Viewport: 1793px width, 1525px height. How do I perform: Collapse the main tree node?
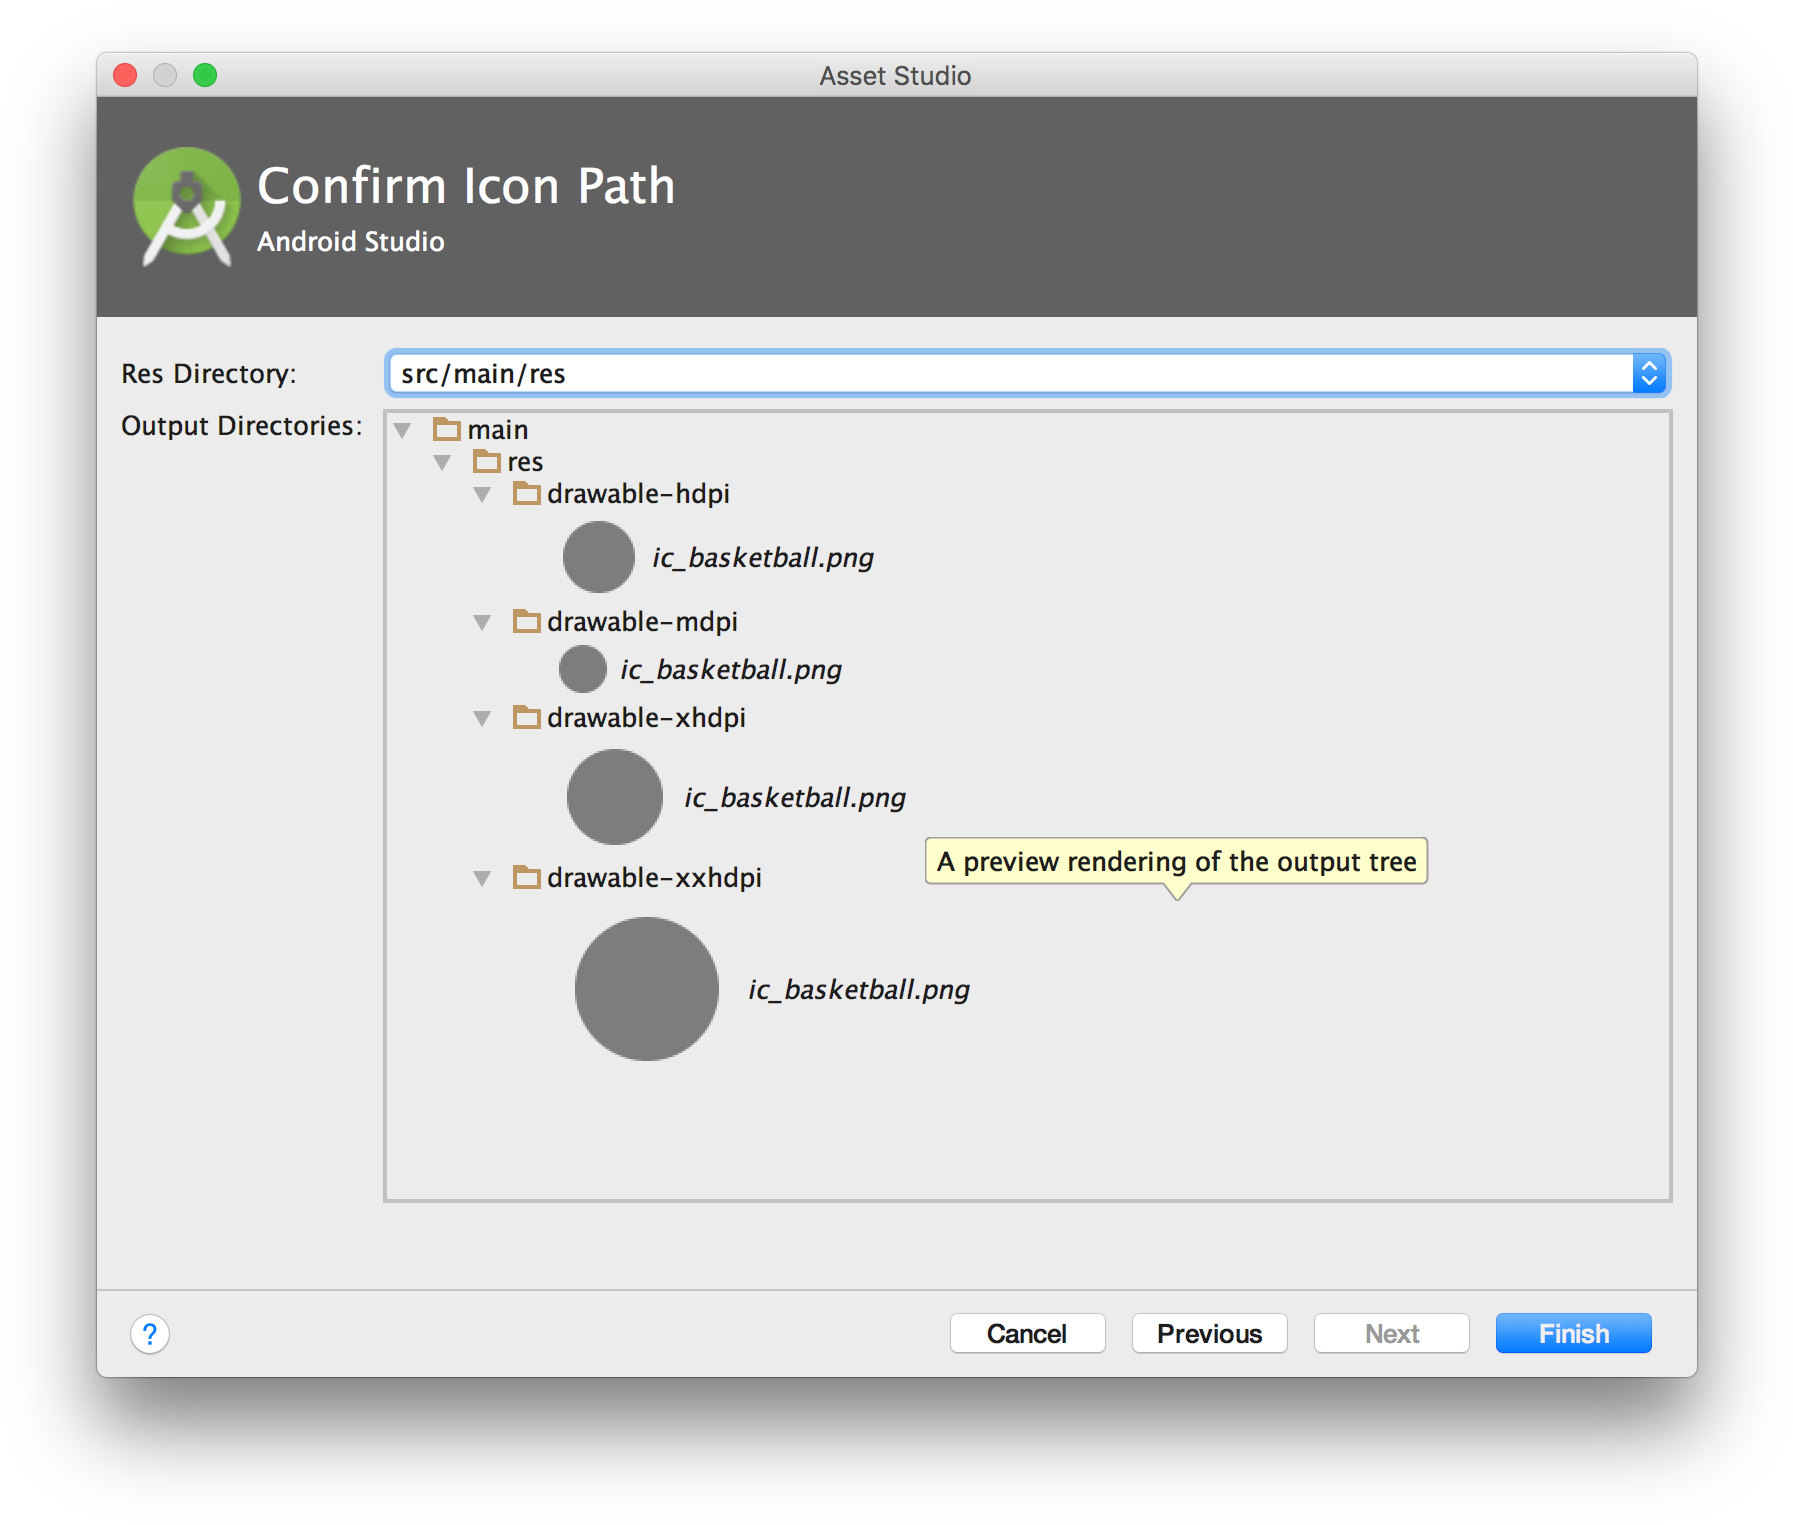(x=403, y=429)
